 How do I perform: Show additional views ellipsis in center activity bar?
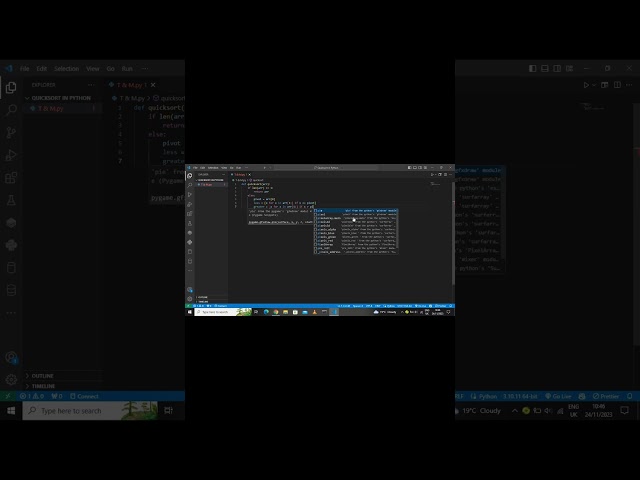[x=190, y=270]
